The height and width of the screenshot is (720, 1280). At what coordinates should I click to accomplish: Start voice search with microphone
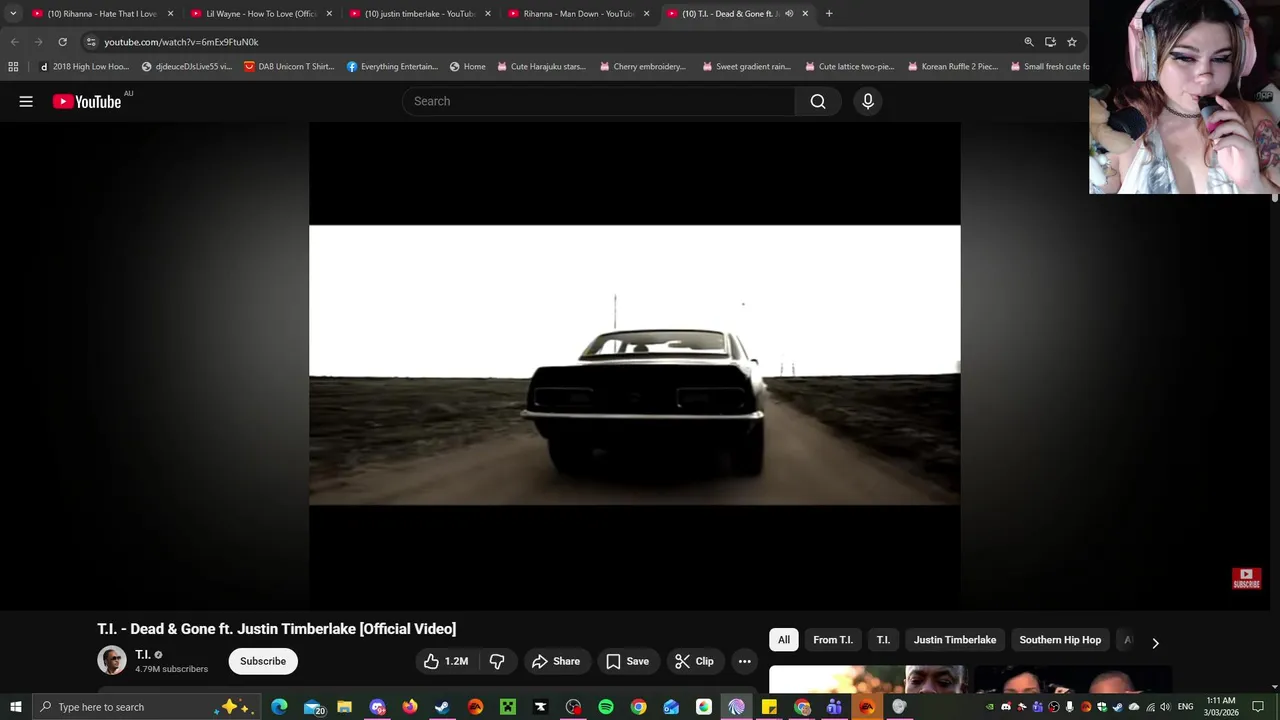pos(868,101)
